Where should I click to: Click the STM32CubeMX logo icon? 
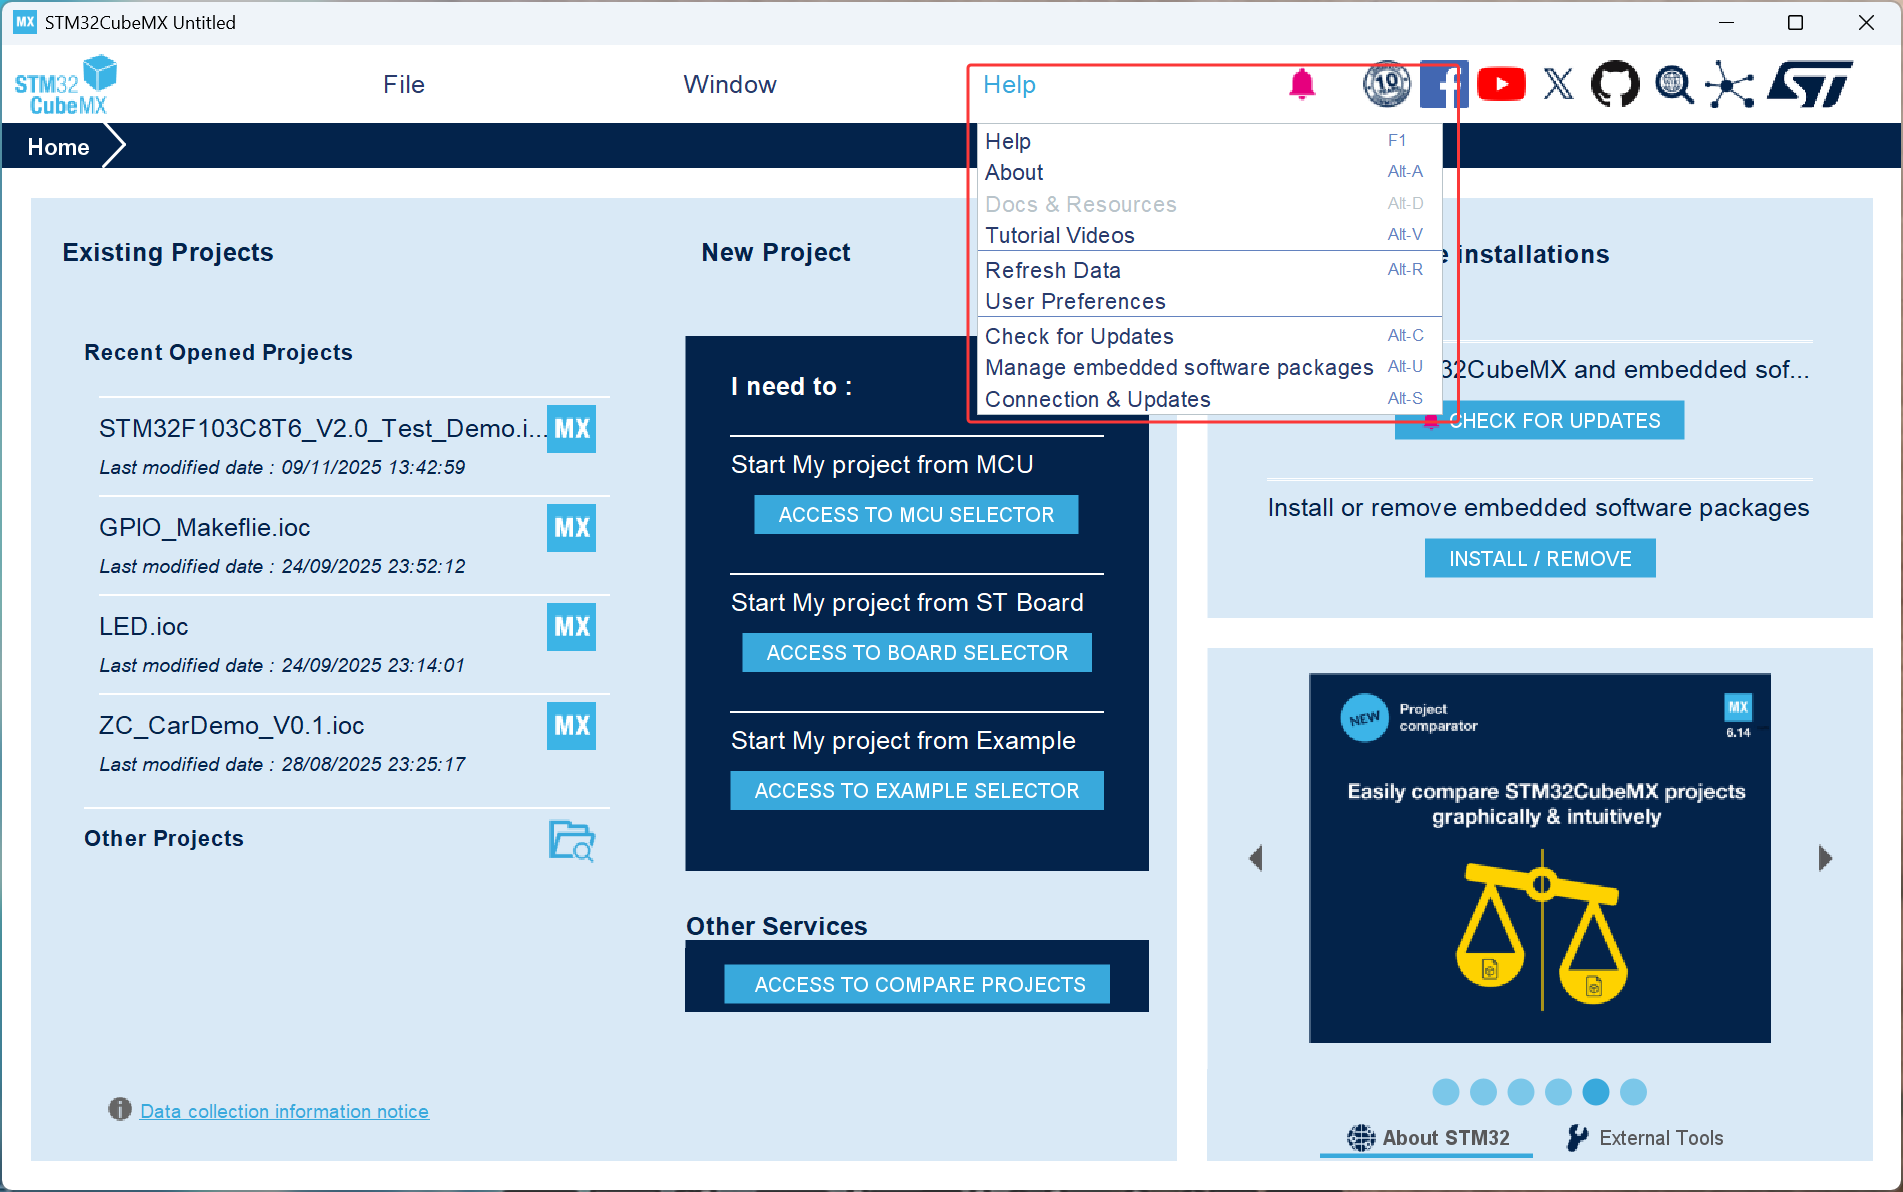click(x=65, y=85)
